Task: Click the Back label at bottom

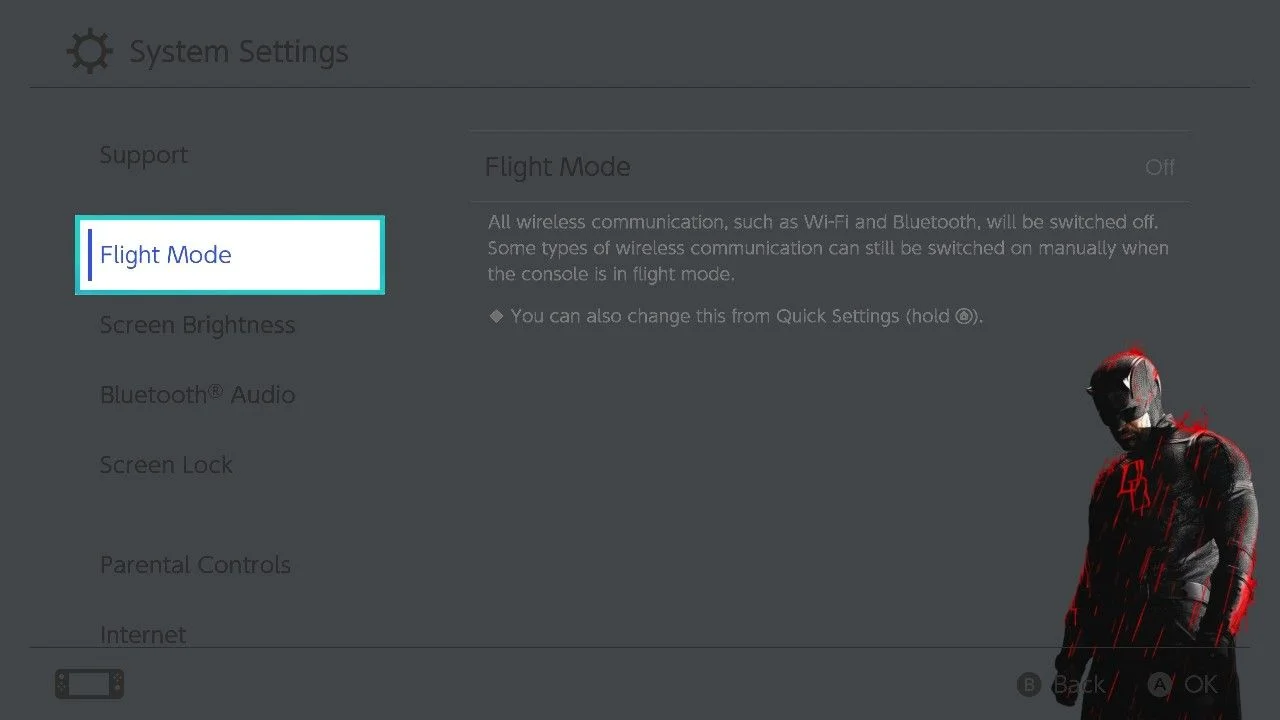Action: coord(1078,685)
